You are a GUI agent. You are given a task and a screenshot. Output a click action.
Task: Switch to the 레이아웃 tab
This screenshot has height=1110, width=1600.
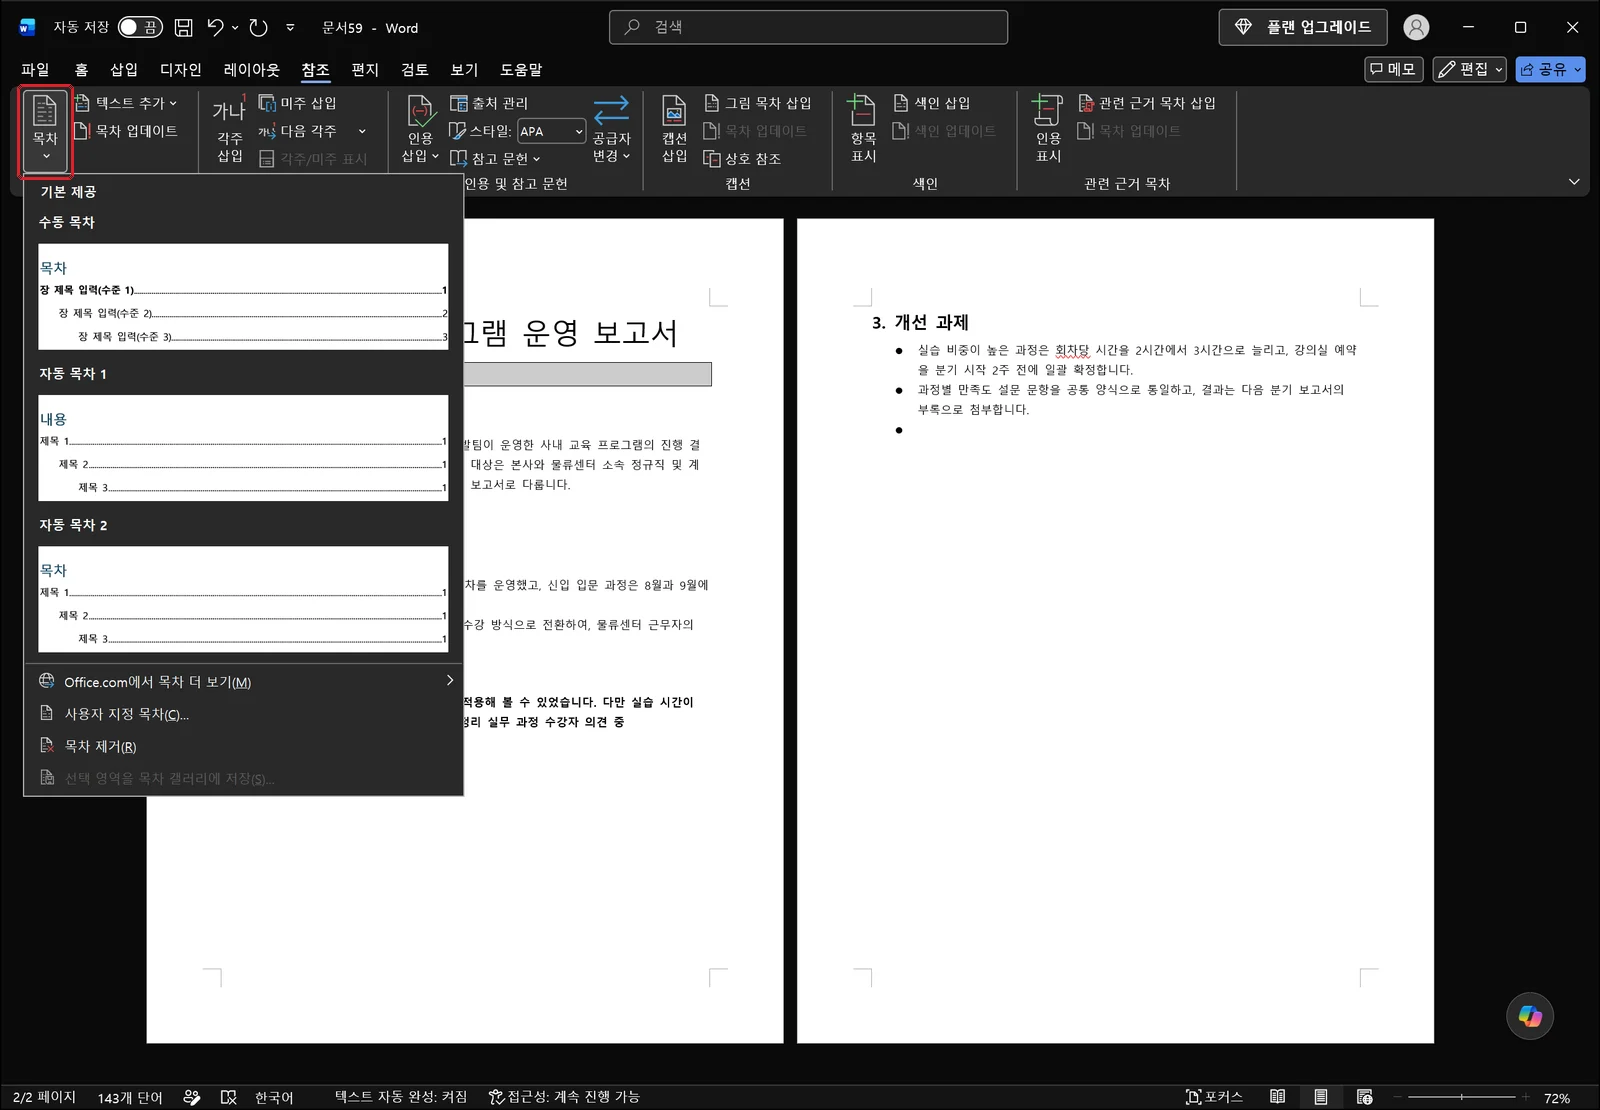point(252,69)
